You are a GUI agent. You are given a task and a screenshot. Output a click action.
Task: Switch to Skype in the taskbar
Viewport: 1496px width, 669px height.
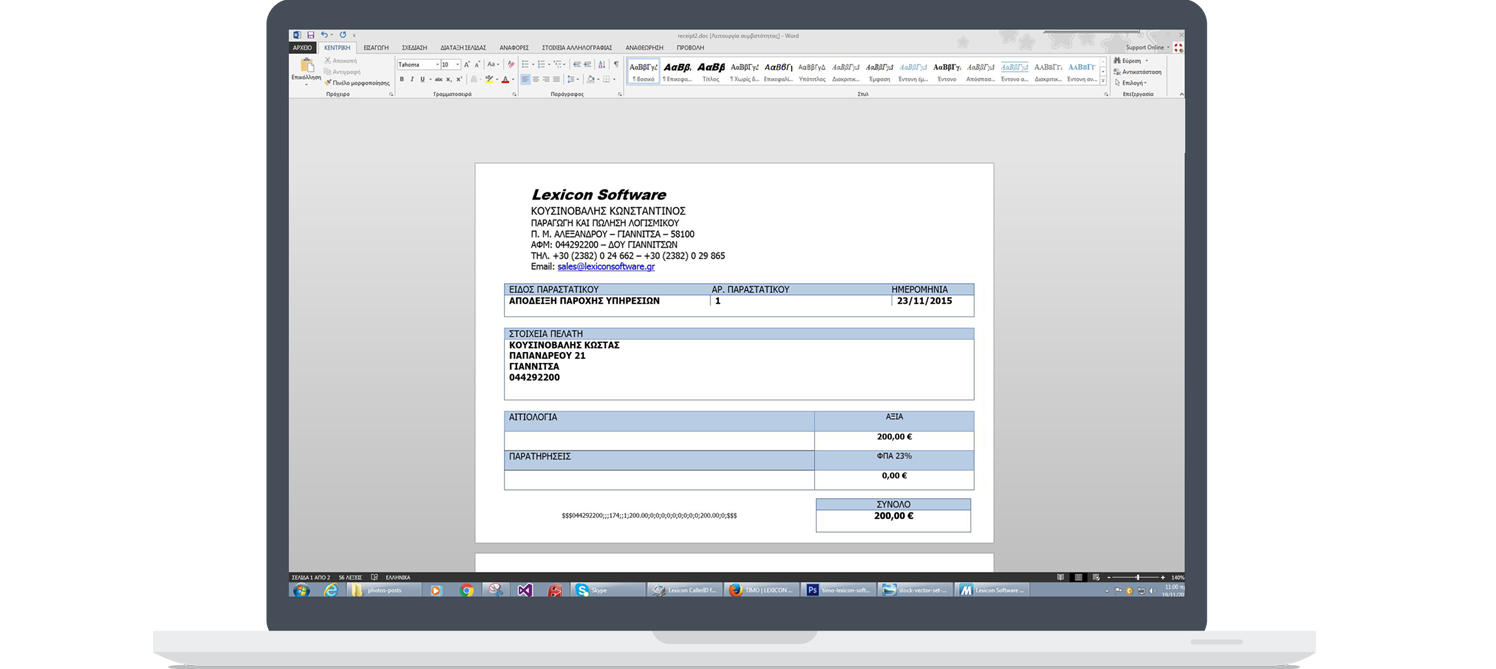pyautogui.click(x=608, y=591)
